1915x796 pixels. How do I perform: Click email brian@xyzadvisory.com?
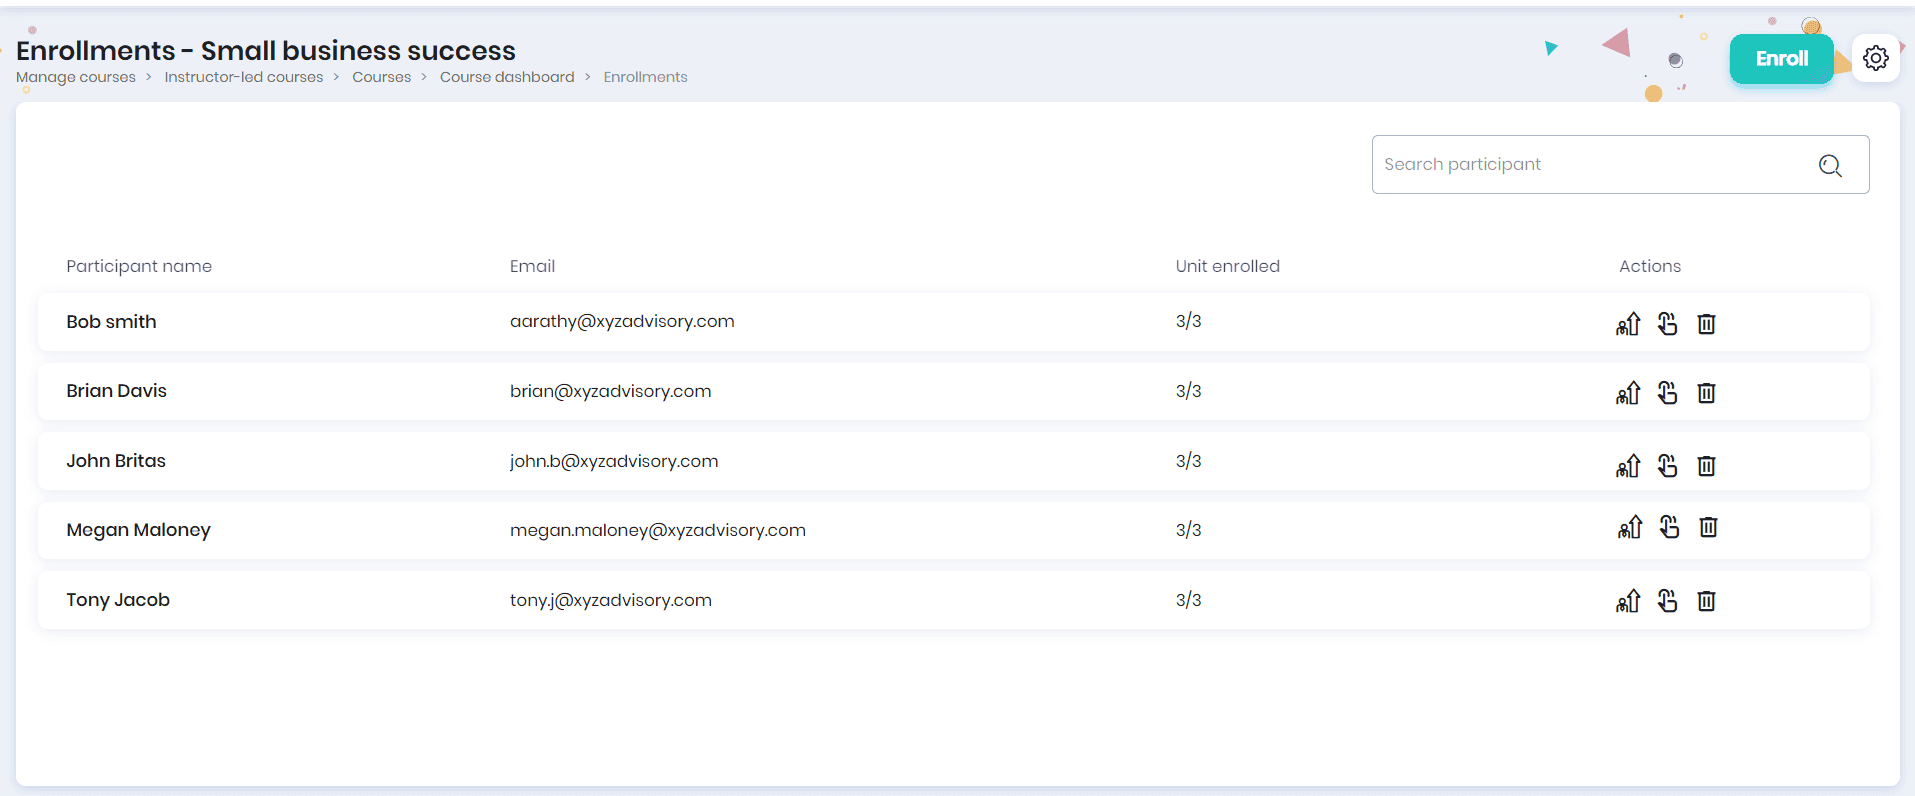(610, 391)
